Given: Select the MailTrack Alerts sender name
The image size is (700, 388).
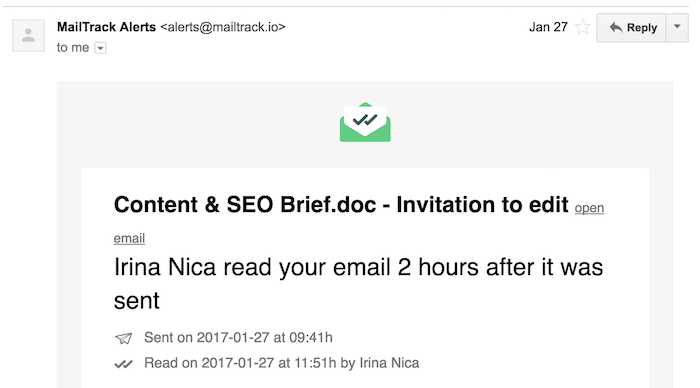Looking at the screenshot, I should pyautogui.click(x=106, y=27).
